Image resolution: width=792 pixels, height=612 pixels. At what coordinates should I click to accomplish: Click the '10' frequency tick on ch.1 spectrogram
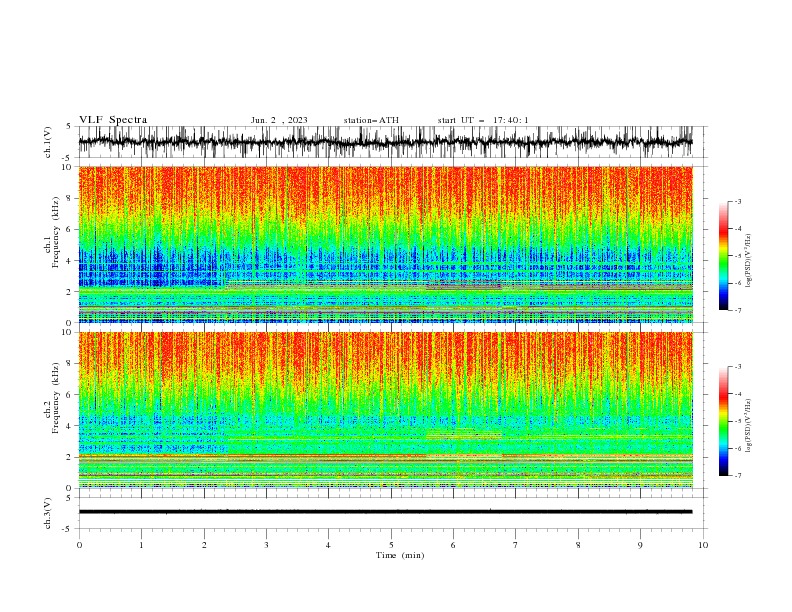[x=69, y=167]
